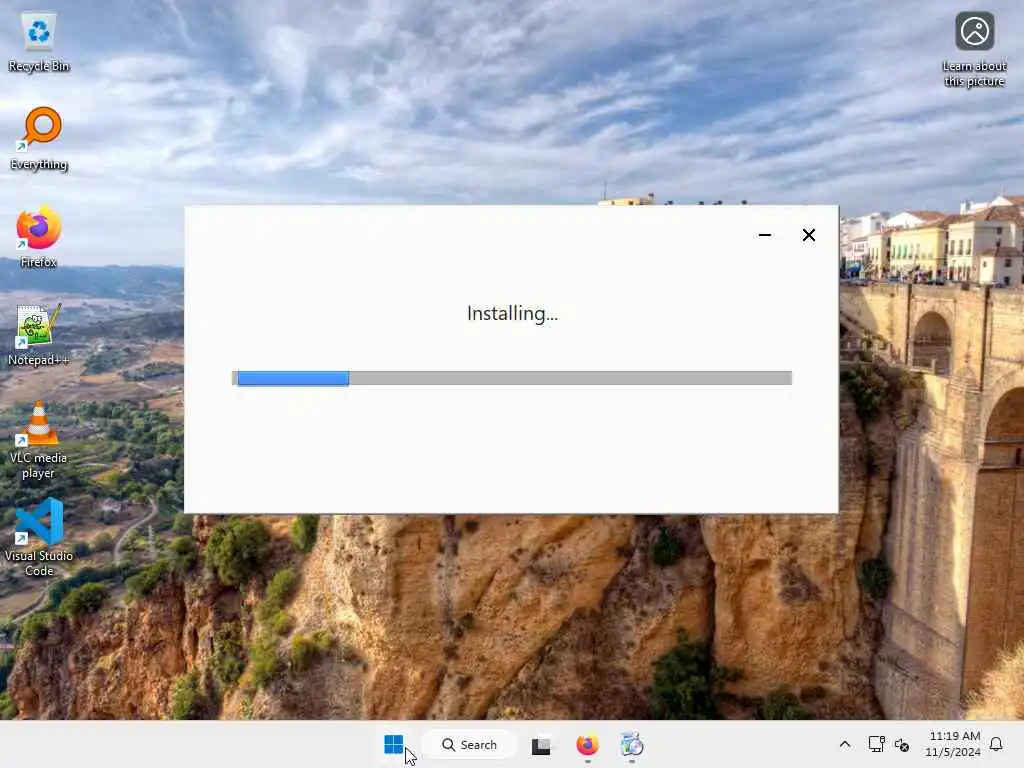Click the muted volume tray icon
This screenshot has height=768, width=1024.
click(902, 744)
